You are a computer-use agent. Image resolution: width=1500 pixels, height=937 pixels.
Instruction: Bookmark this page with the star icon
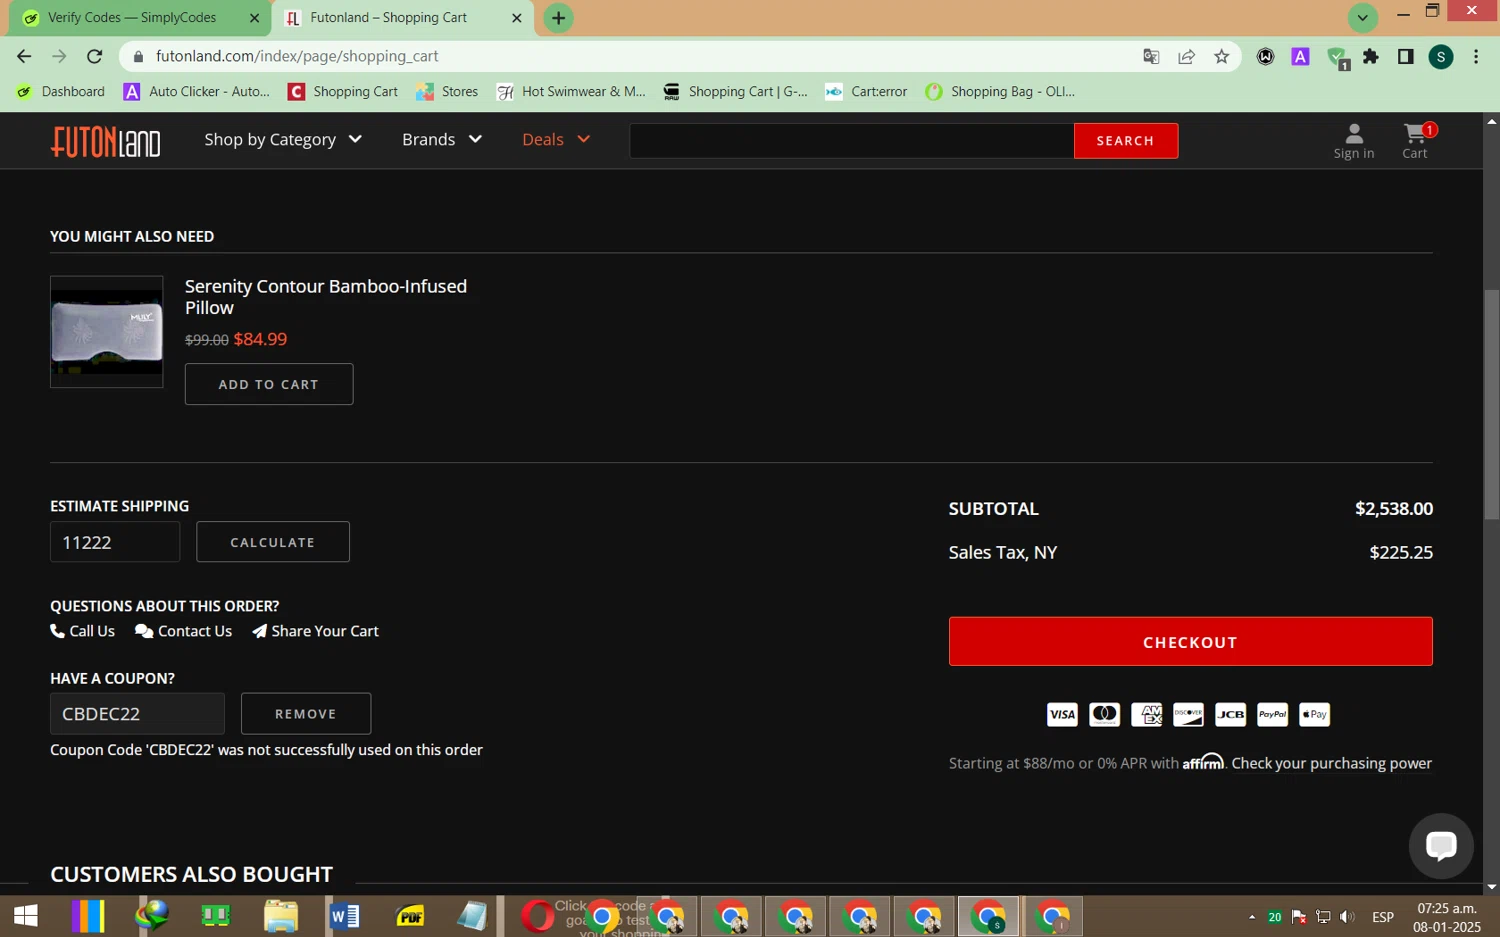1221,57
